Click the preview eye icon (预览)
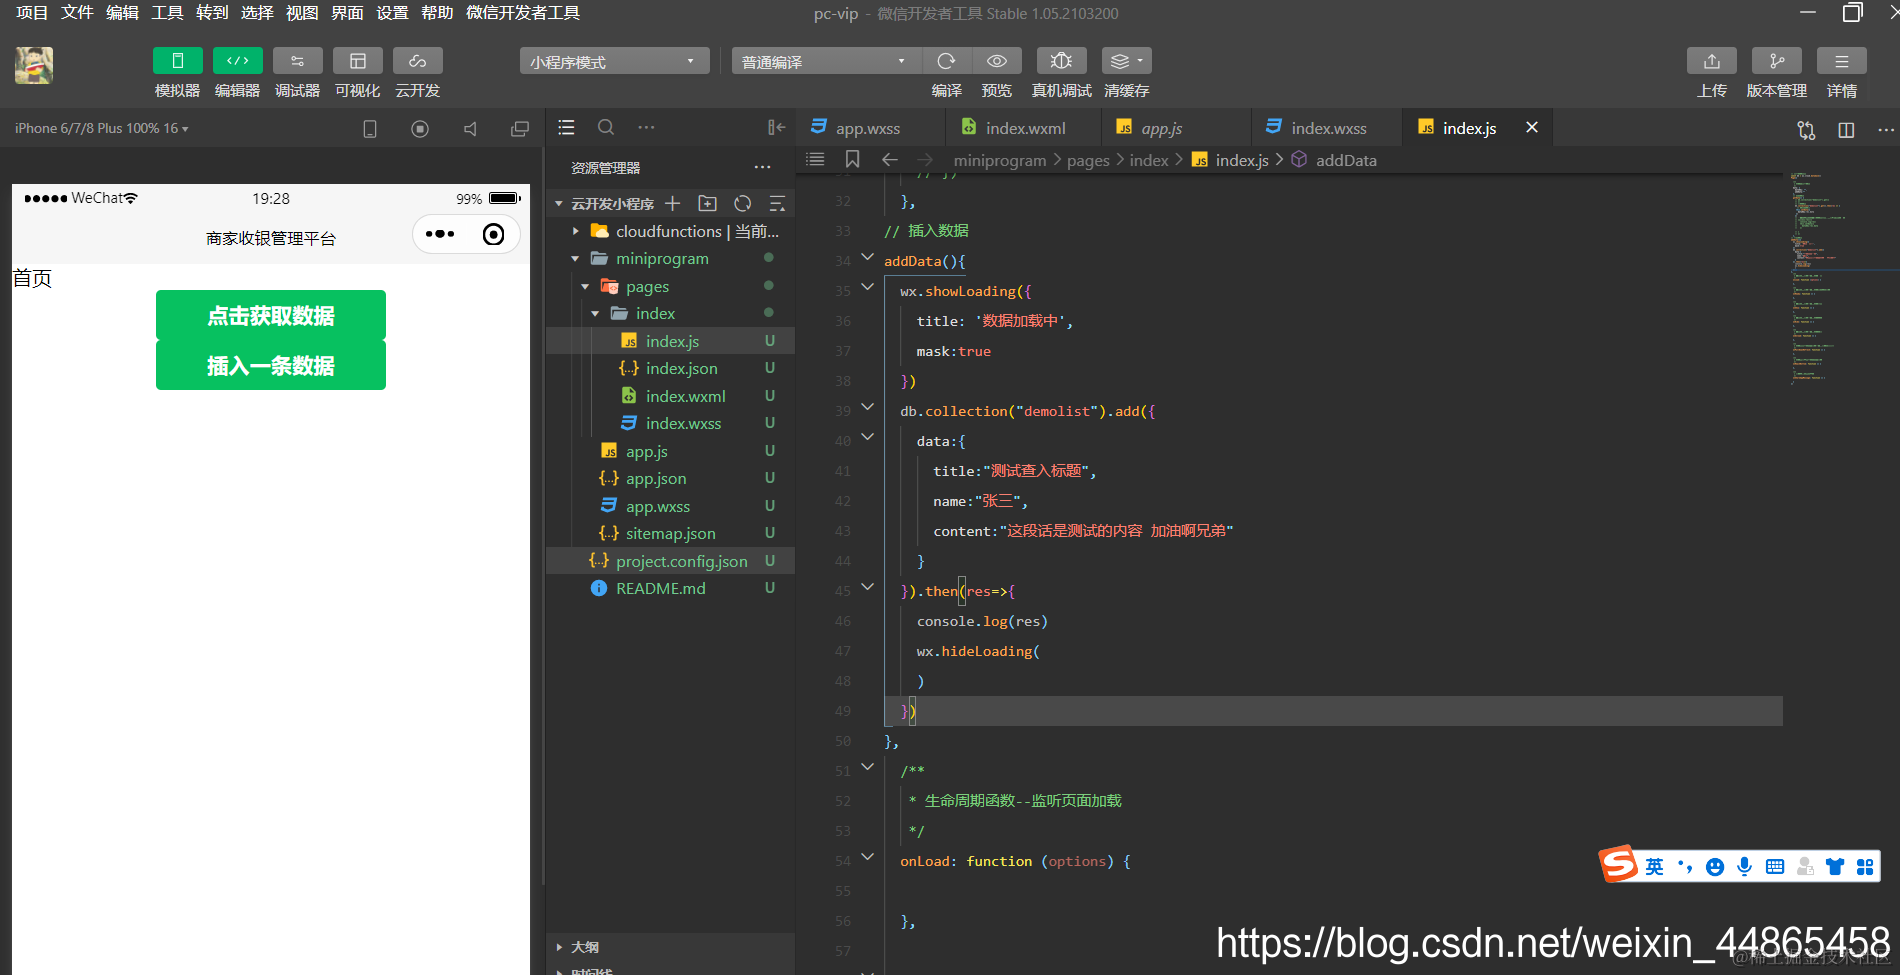 996,61
